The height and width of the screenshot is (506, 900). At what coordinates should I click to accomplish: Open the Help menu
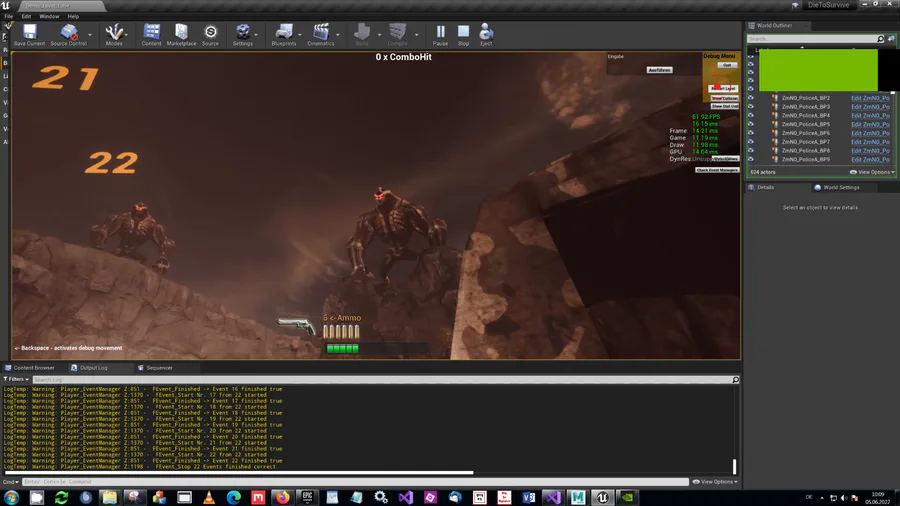click(73, 16)
